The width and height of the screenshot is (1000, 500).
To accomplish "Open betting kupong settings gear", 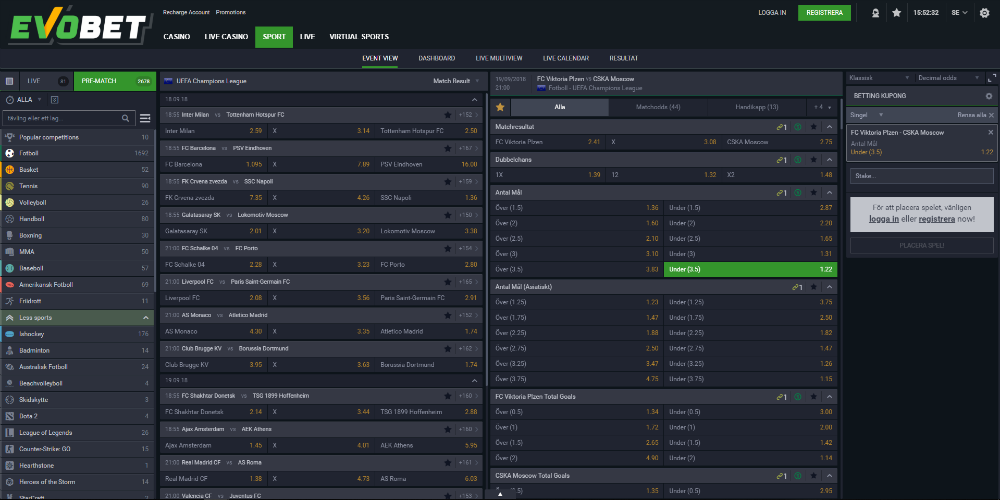I will (x=989, y=96).
